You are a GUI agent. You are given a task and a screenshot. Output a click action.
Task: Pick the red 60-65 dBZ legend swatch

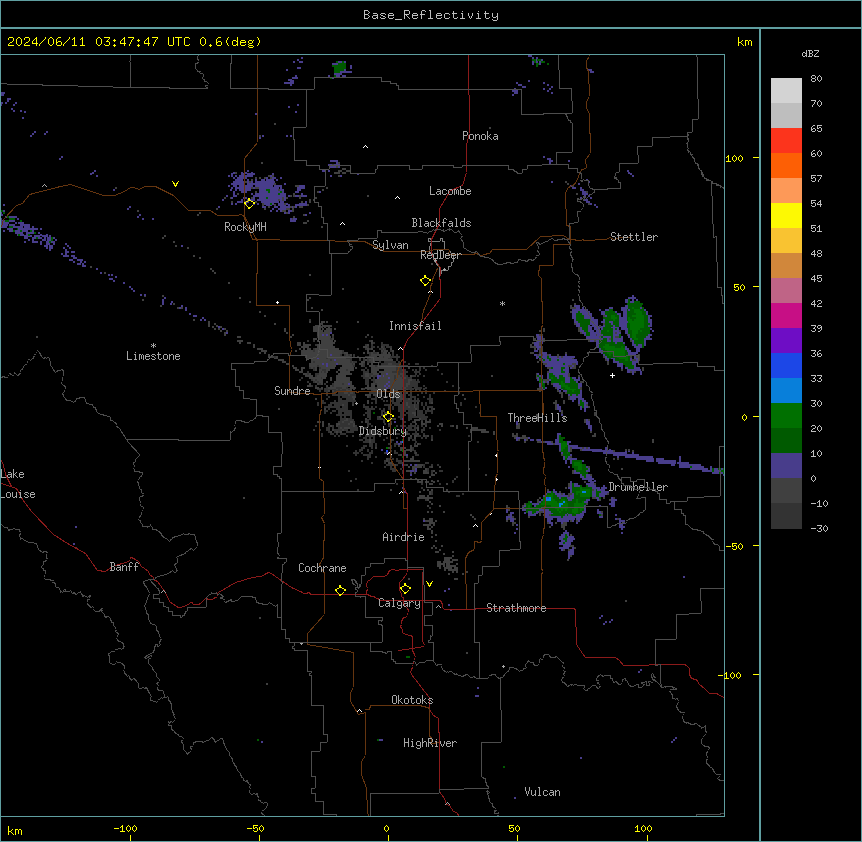point(786,141)
